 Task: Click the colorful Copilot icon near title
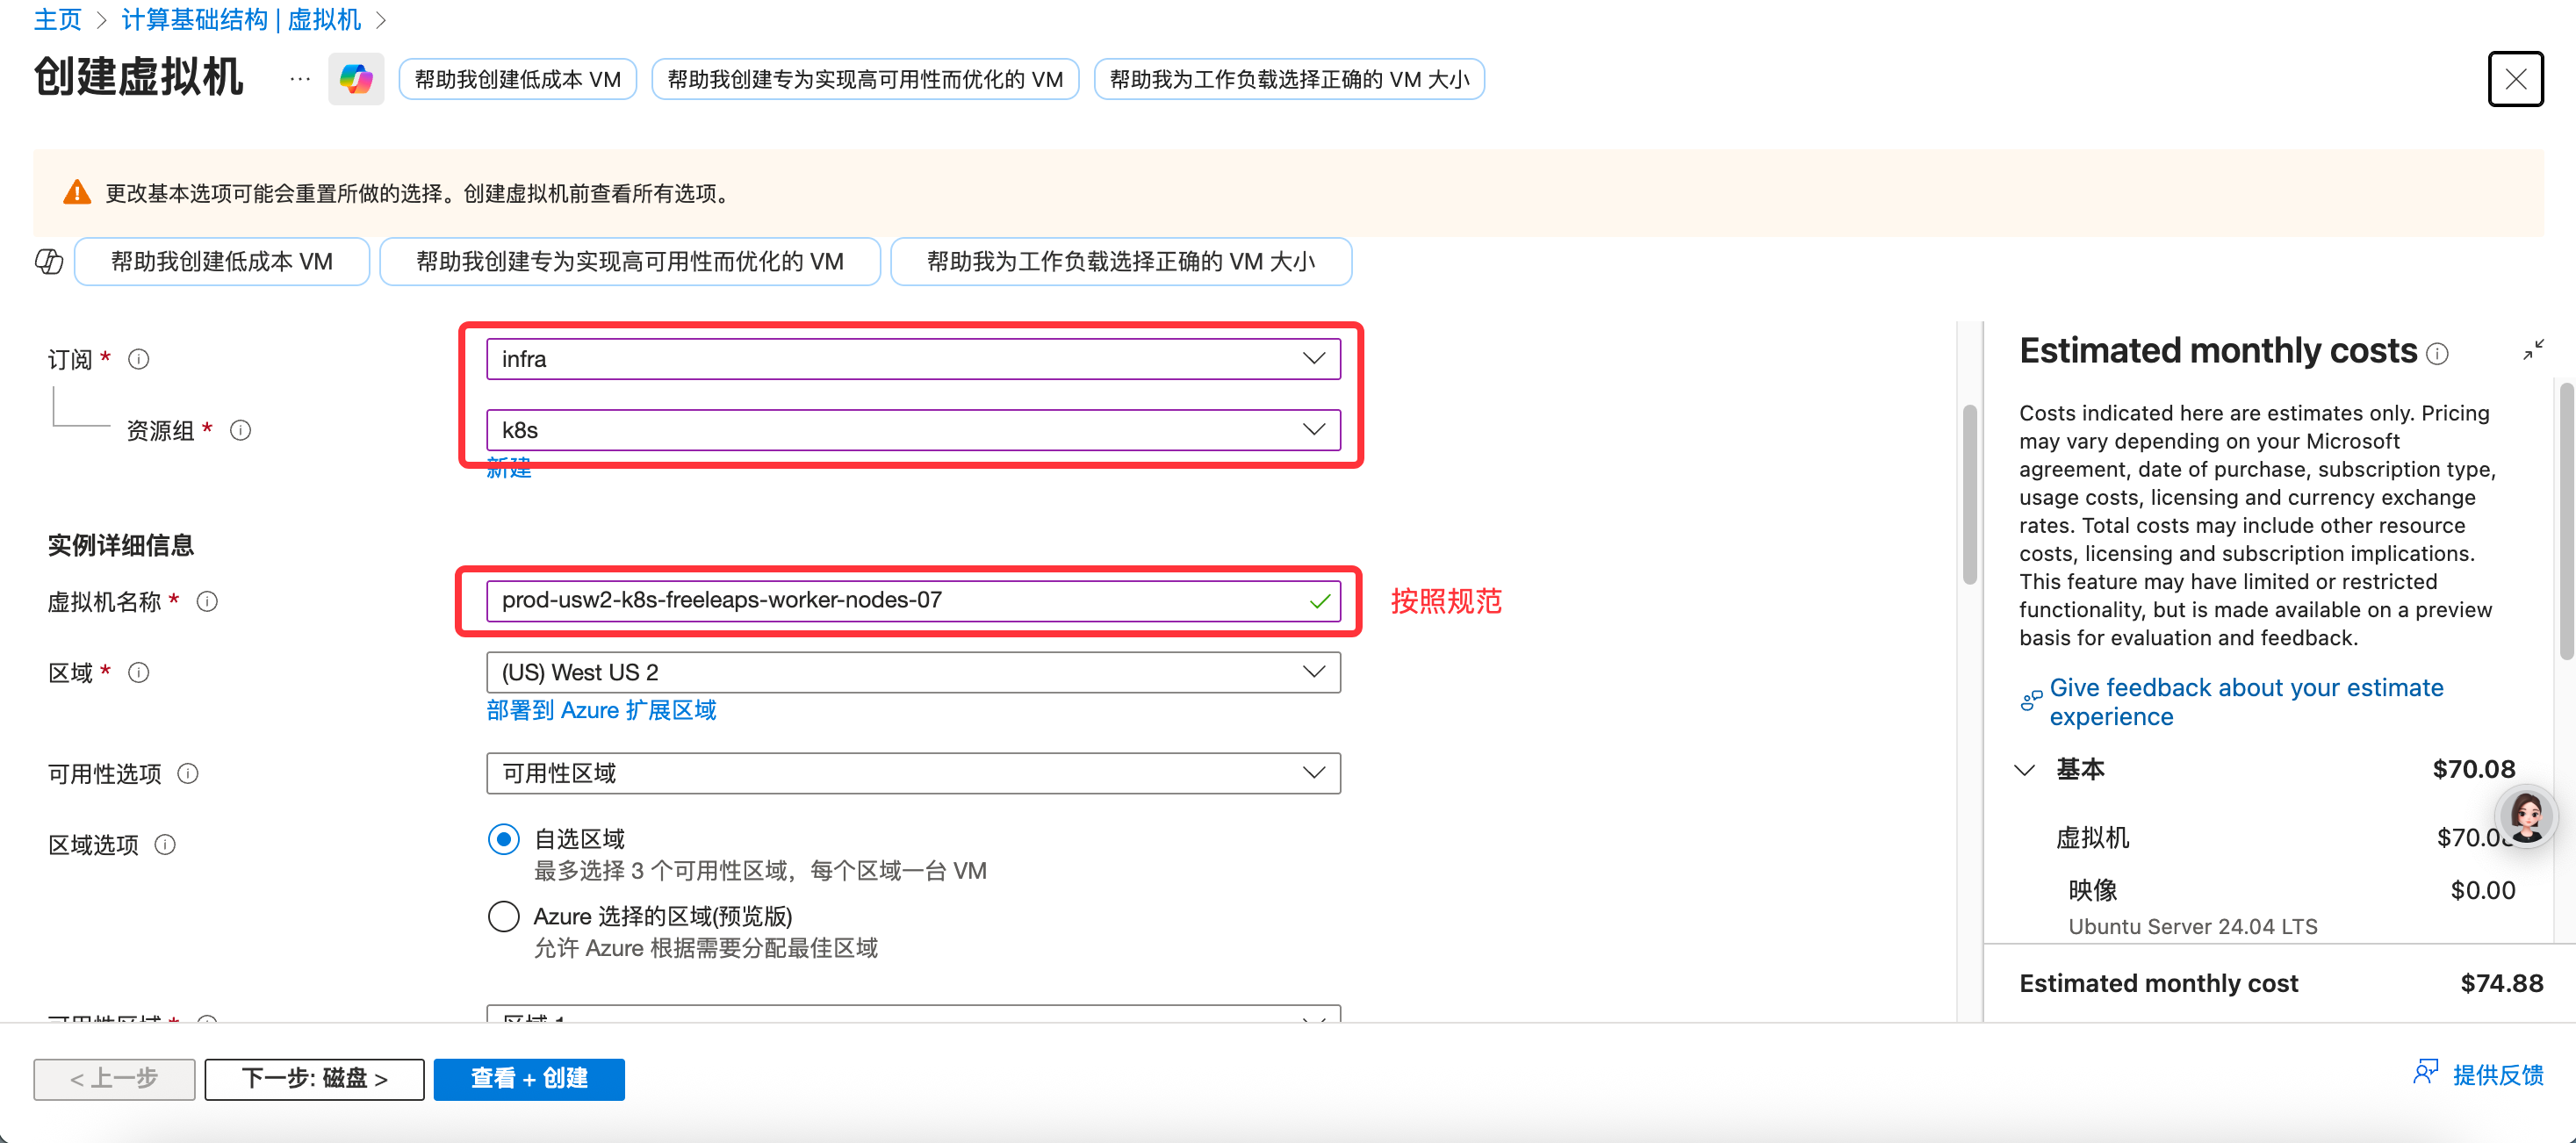pyautogui.click(x=356, y=79)
